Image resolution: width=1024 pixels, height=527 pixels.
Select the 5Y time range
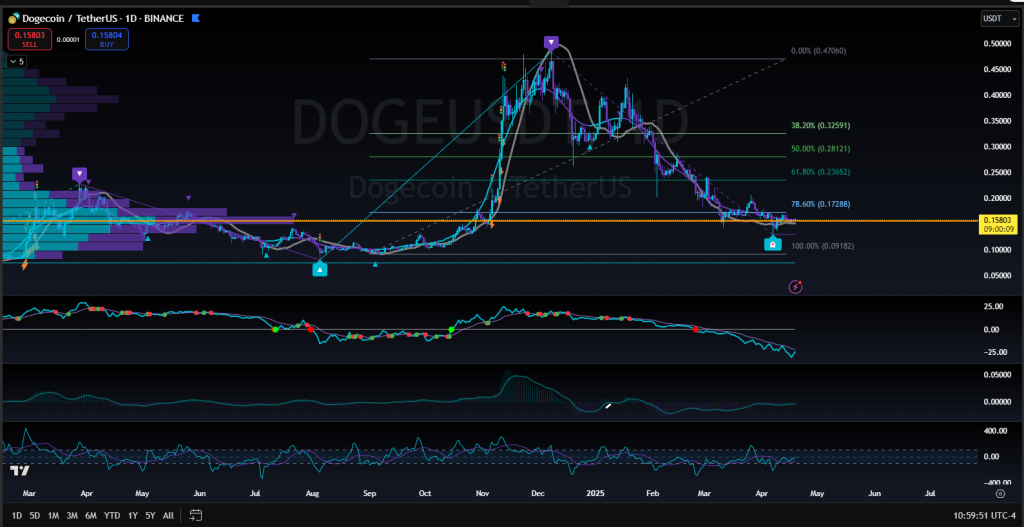pos(150,515)
